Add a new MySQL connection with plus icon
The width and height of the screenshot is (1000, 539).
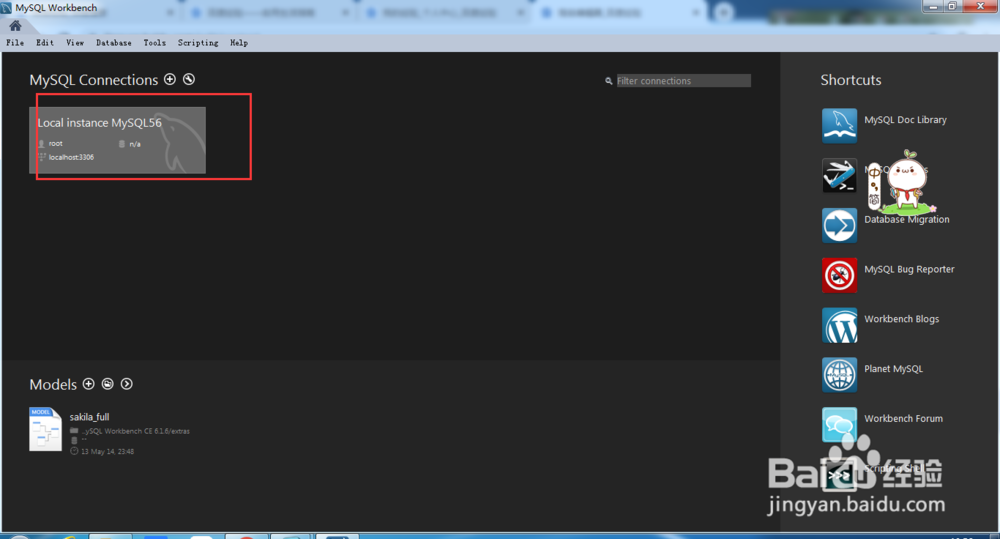(170, 79)
